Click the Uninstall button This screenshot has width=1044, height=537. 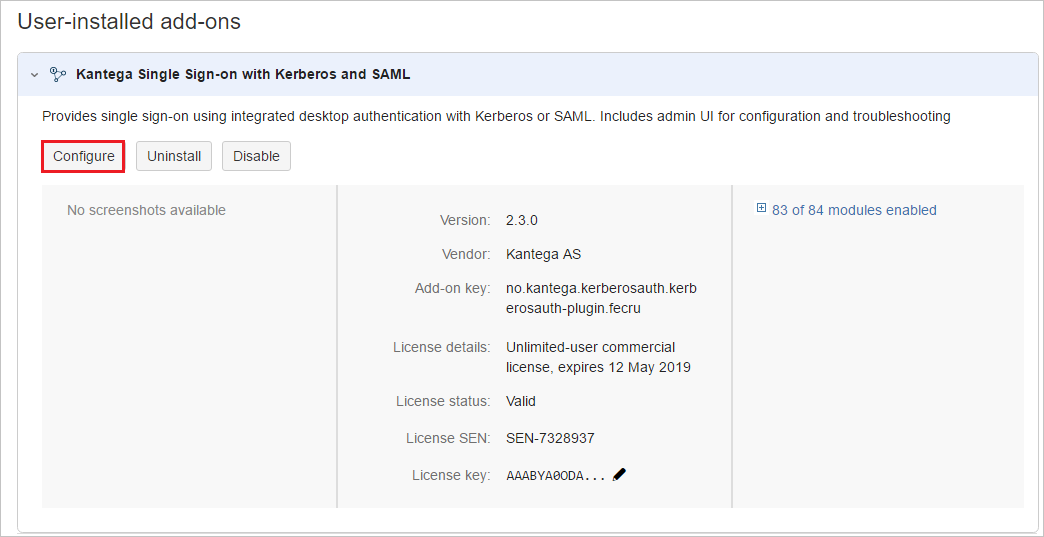[x=174, y=156]
